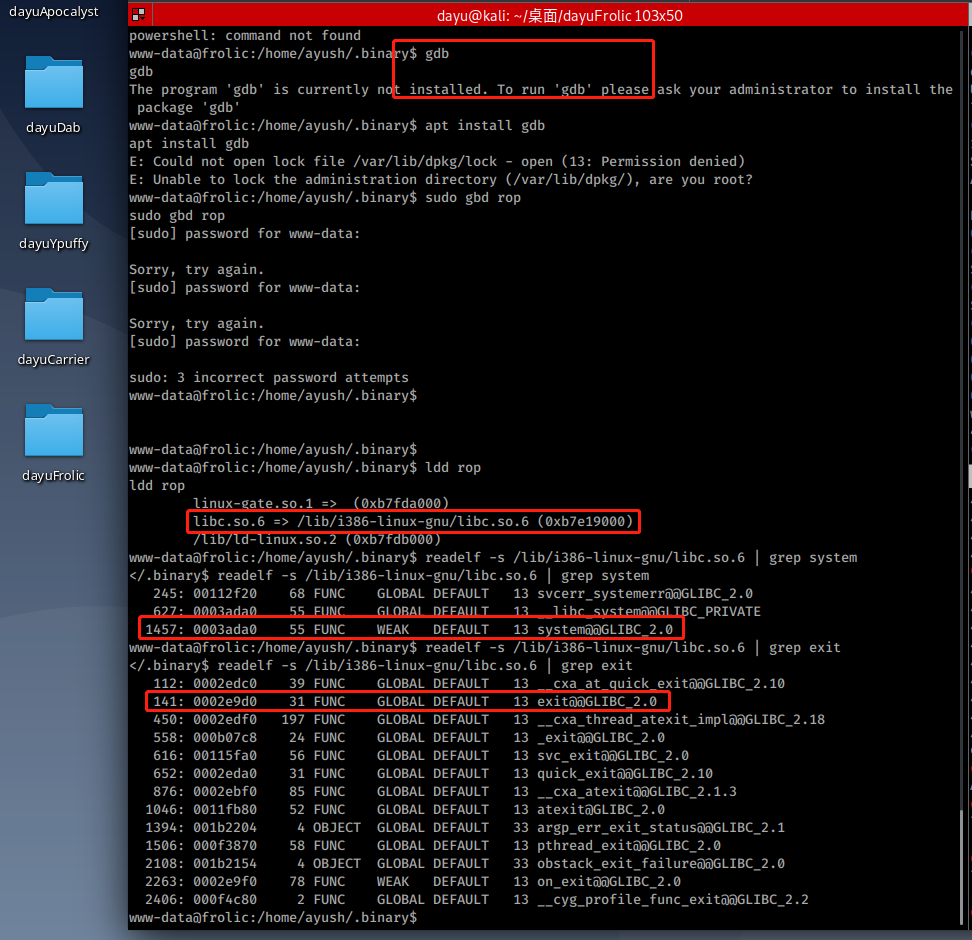The width and height of the screenshot is (972, 940).
Task: Click the Terminator window icon in title bar
Action: (139, 14)
